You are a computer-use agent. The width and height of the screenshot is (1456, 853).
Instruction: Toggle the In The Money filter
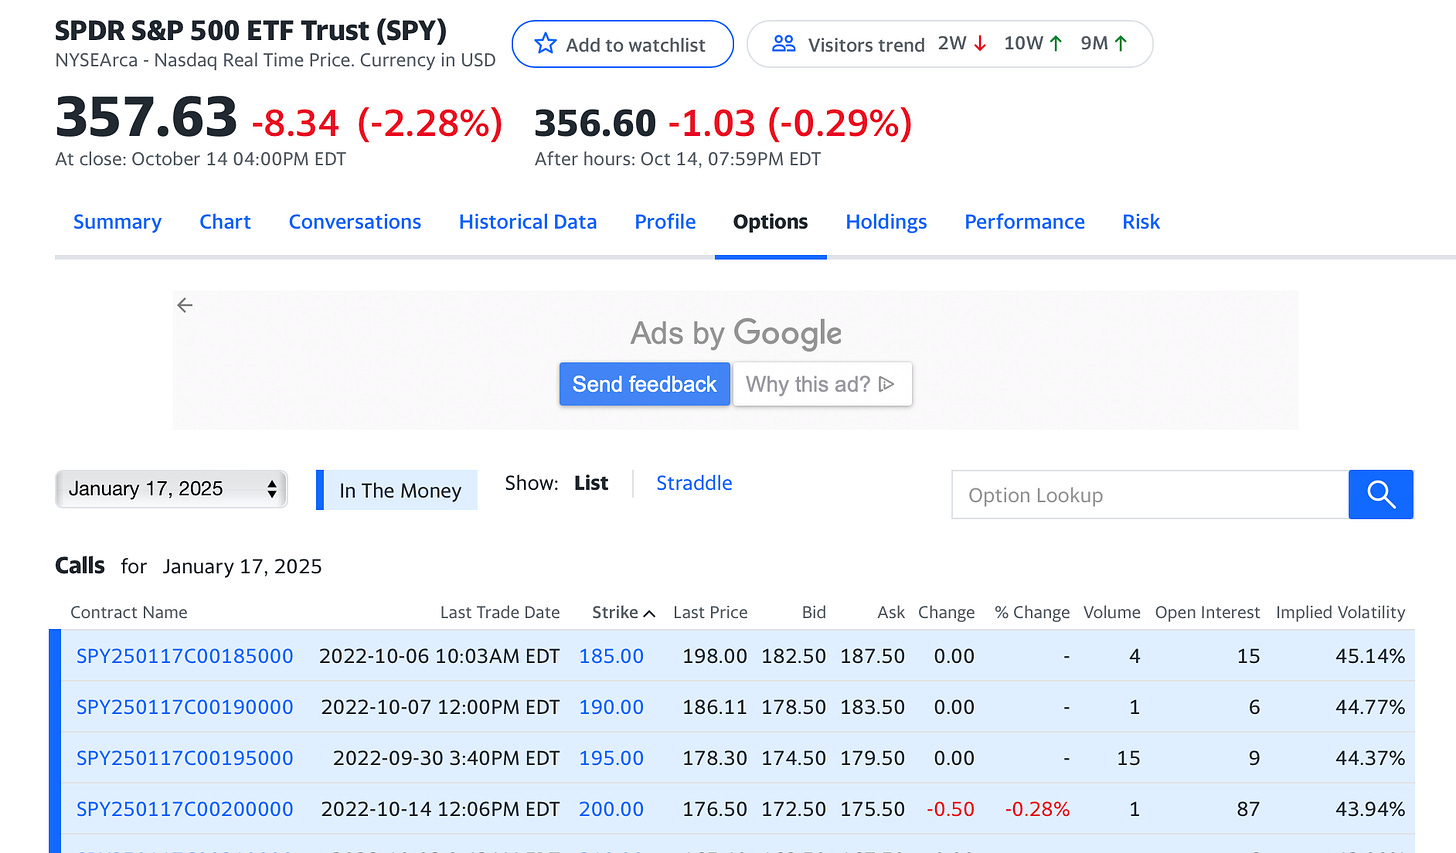pos(397,490)
